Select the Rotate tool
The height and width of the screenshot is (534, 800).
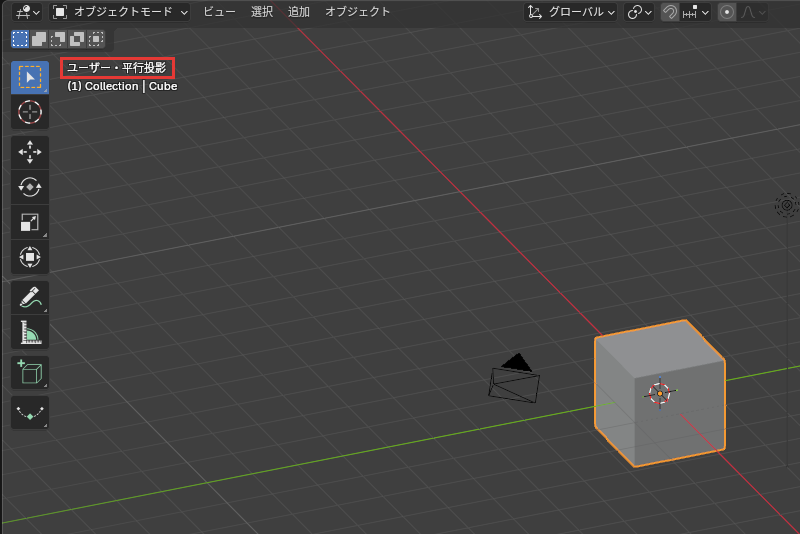30,187
